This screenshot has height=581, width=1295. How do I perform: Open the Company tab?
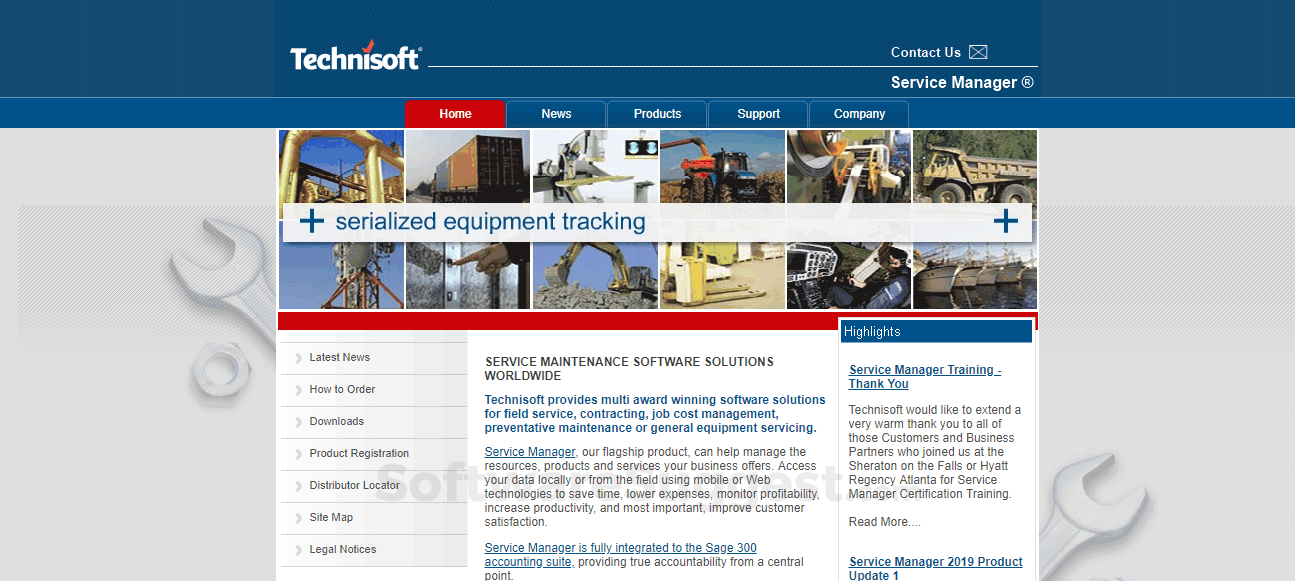858,113
